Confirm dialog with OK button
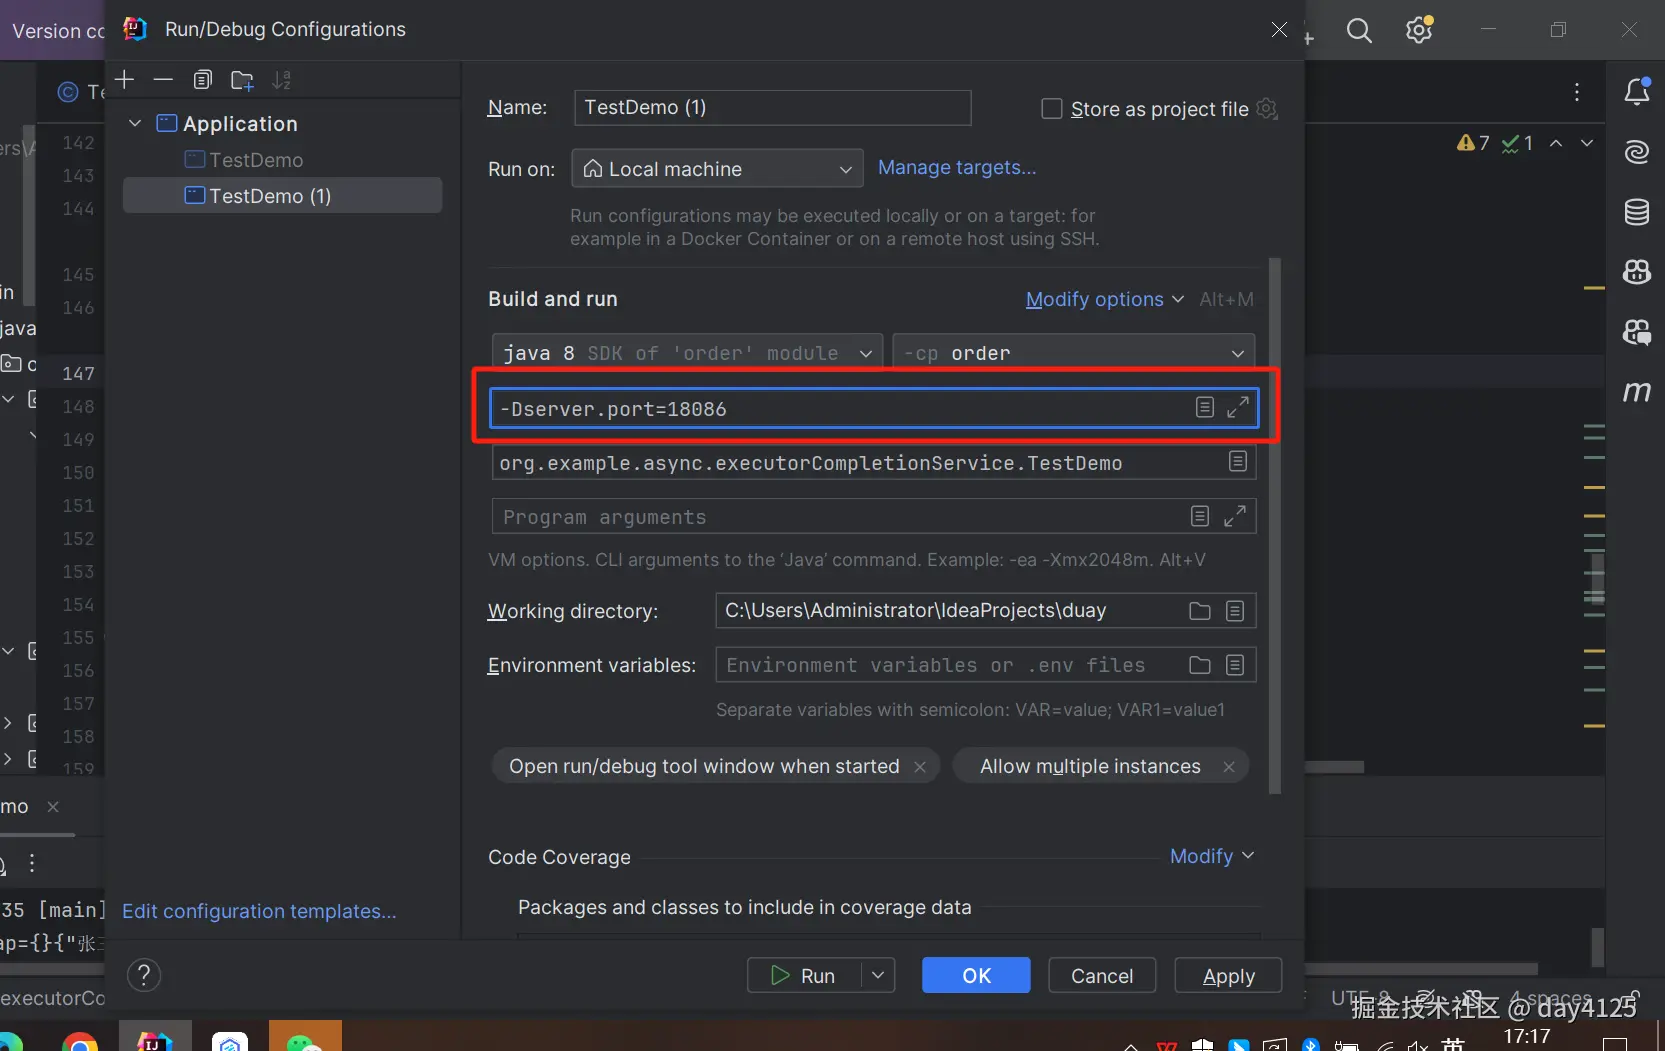 pos(976,975)
